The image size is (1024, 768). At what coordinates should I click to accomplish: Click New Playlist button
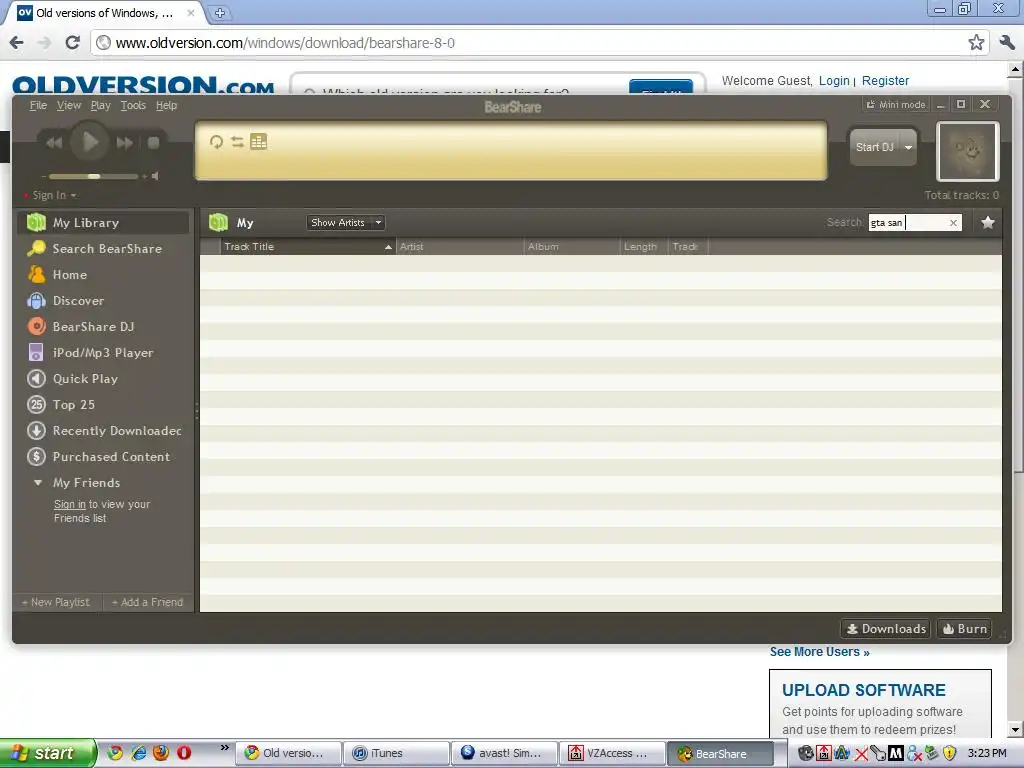pos(56,602)
